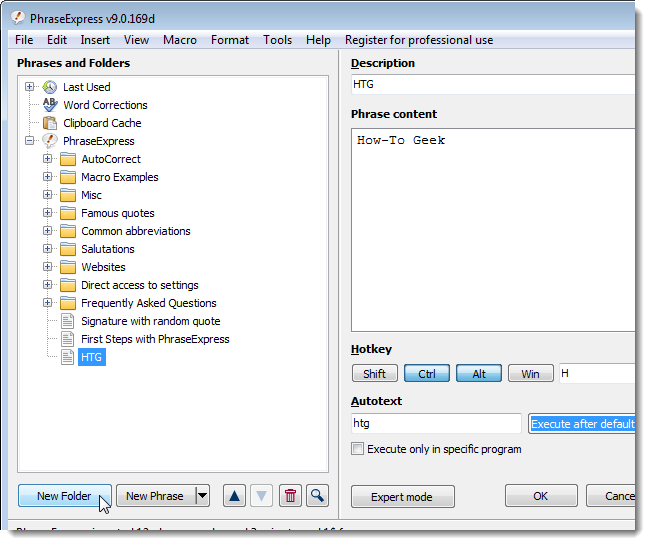
Task: Click the New Phrase button
Action: [155, 496]
